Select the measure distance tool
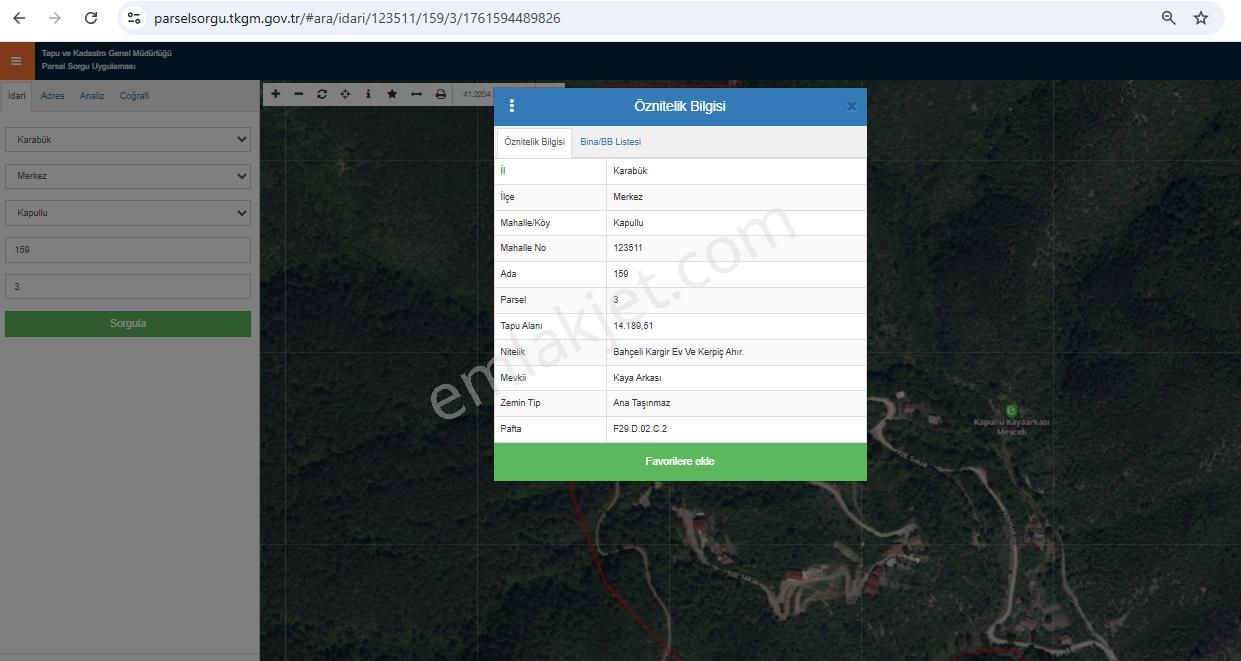 pyautogui.click(x=416, y=94)
